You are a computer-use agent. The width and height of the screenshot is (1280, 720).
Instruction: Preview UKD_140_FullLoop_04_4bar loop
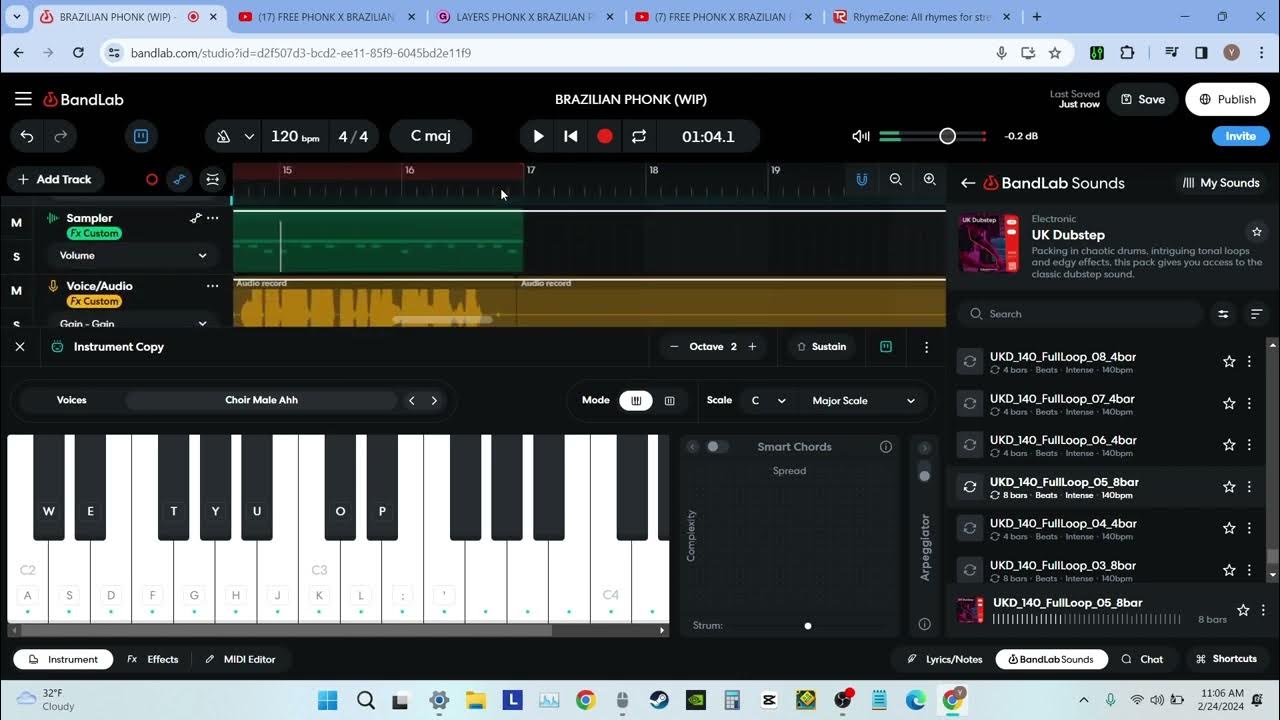[x=969, y=528]
